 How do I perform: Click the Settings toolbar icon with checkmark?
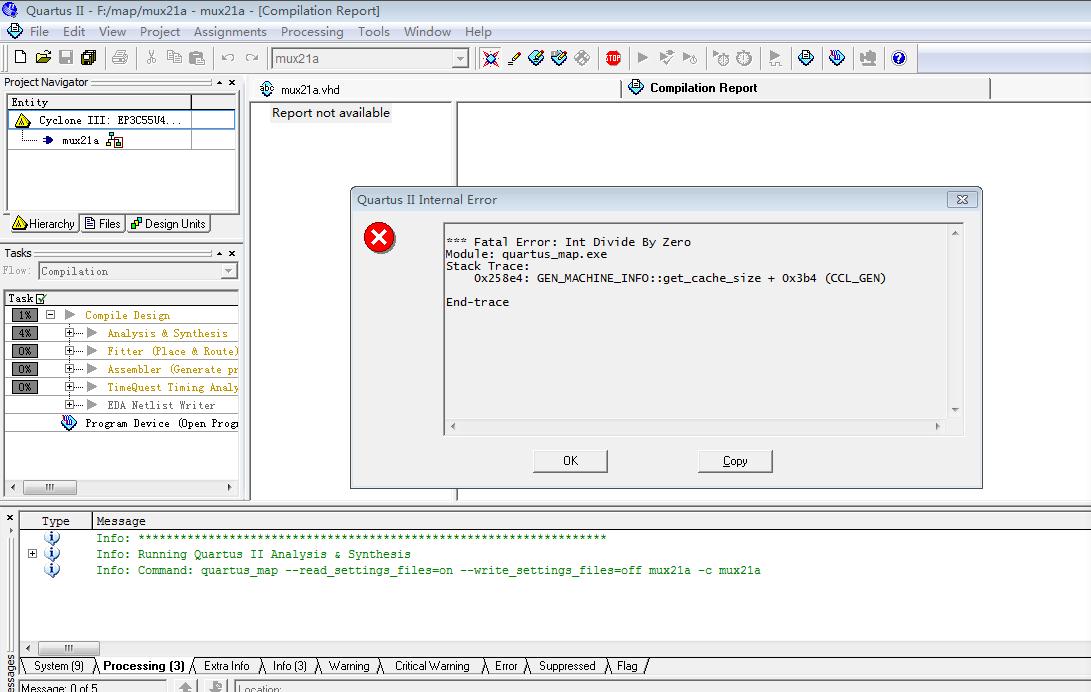[536, 58]
